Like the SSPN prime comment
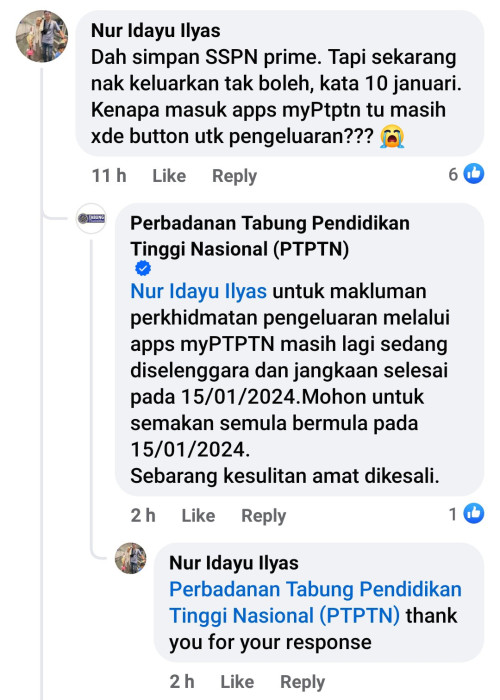Viewport: 500px width, 700px height. [169, 175]
